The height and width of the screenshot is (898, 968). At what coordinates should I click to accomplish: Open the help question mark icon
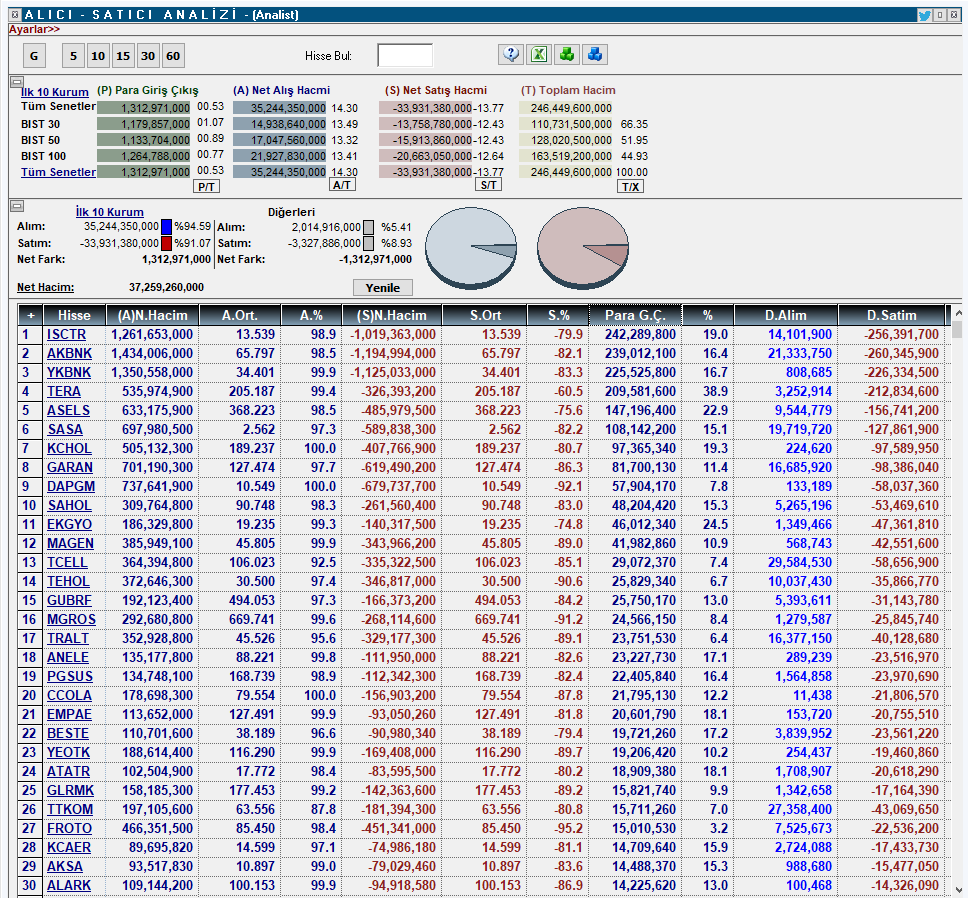pyautogui.click(x=511, y=55)
